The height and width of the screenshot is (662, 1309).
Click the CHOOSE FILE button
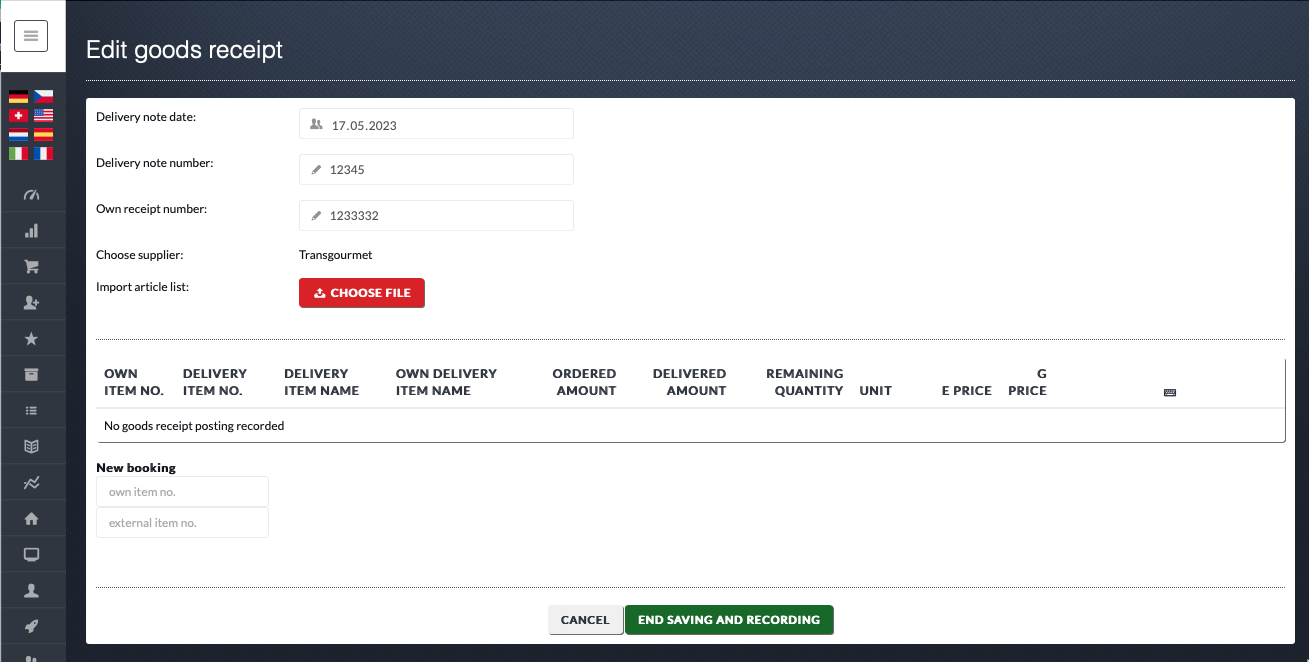[x=362, y=293]
